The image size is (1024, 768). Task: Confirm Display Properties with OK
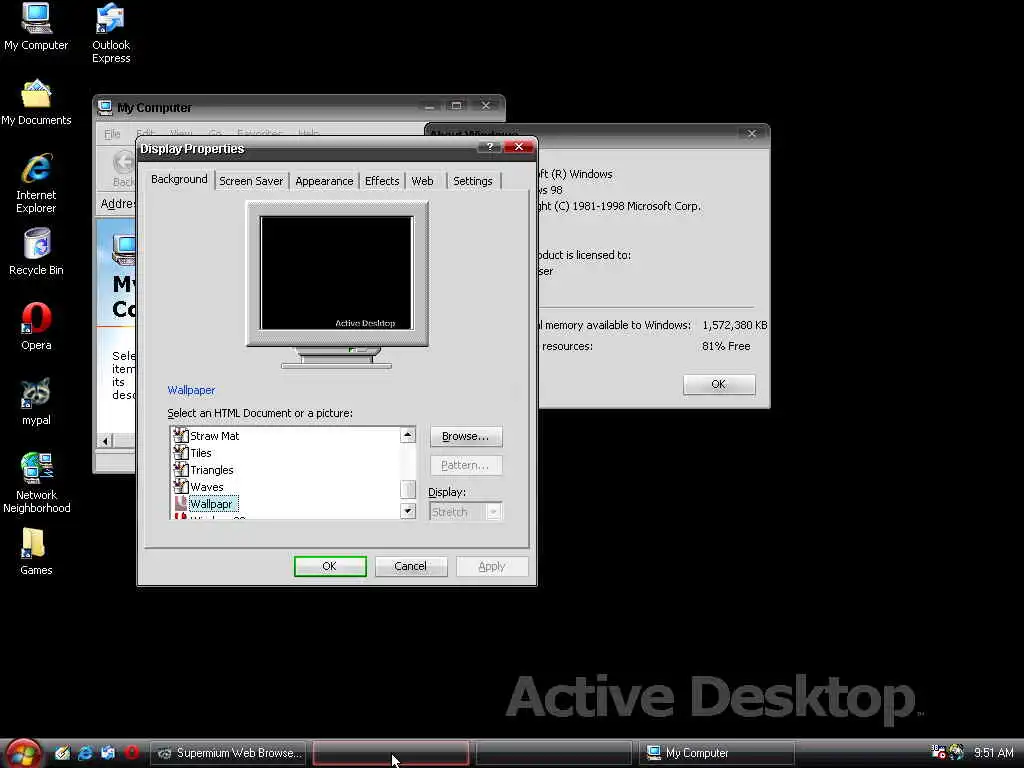pyautogui.click(x=330, y=566)
